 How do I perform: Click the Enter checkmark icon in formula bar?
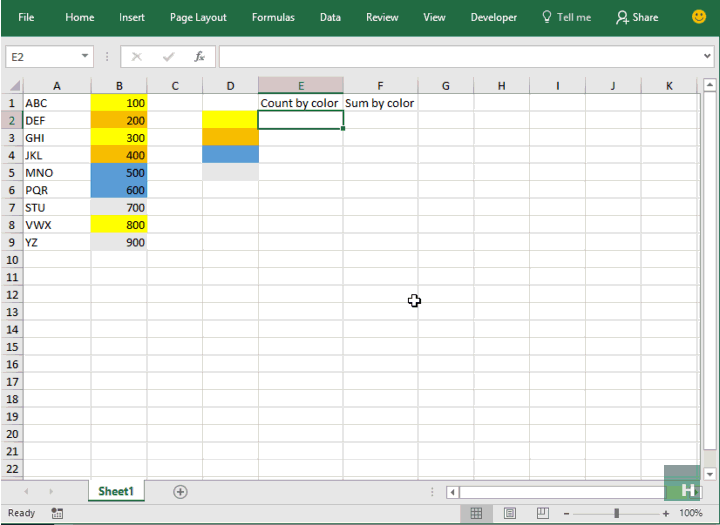click(169, 56)
